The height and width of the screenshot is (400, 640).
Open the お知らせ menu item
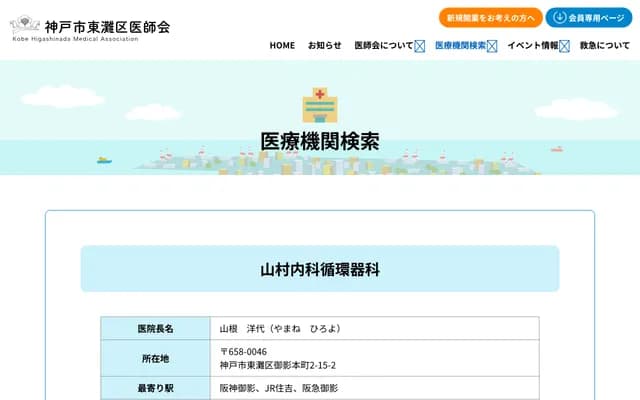pyautogui.click(x=324, y=46)
